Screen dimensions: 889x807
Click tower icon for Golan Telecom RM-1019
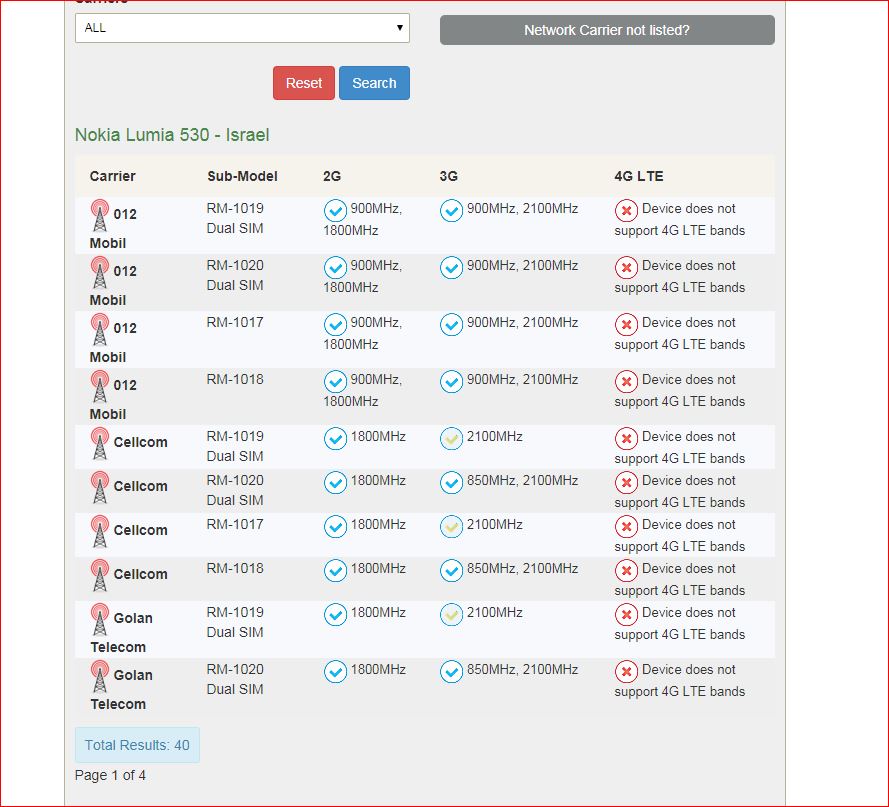pos(100,619)
